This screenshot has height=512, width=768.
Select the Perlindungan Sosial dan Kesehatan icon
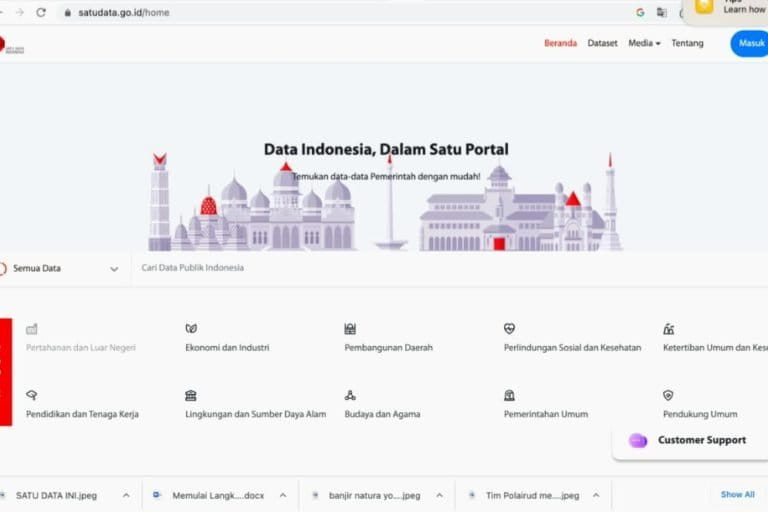tap(509, 328)
